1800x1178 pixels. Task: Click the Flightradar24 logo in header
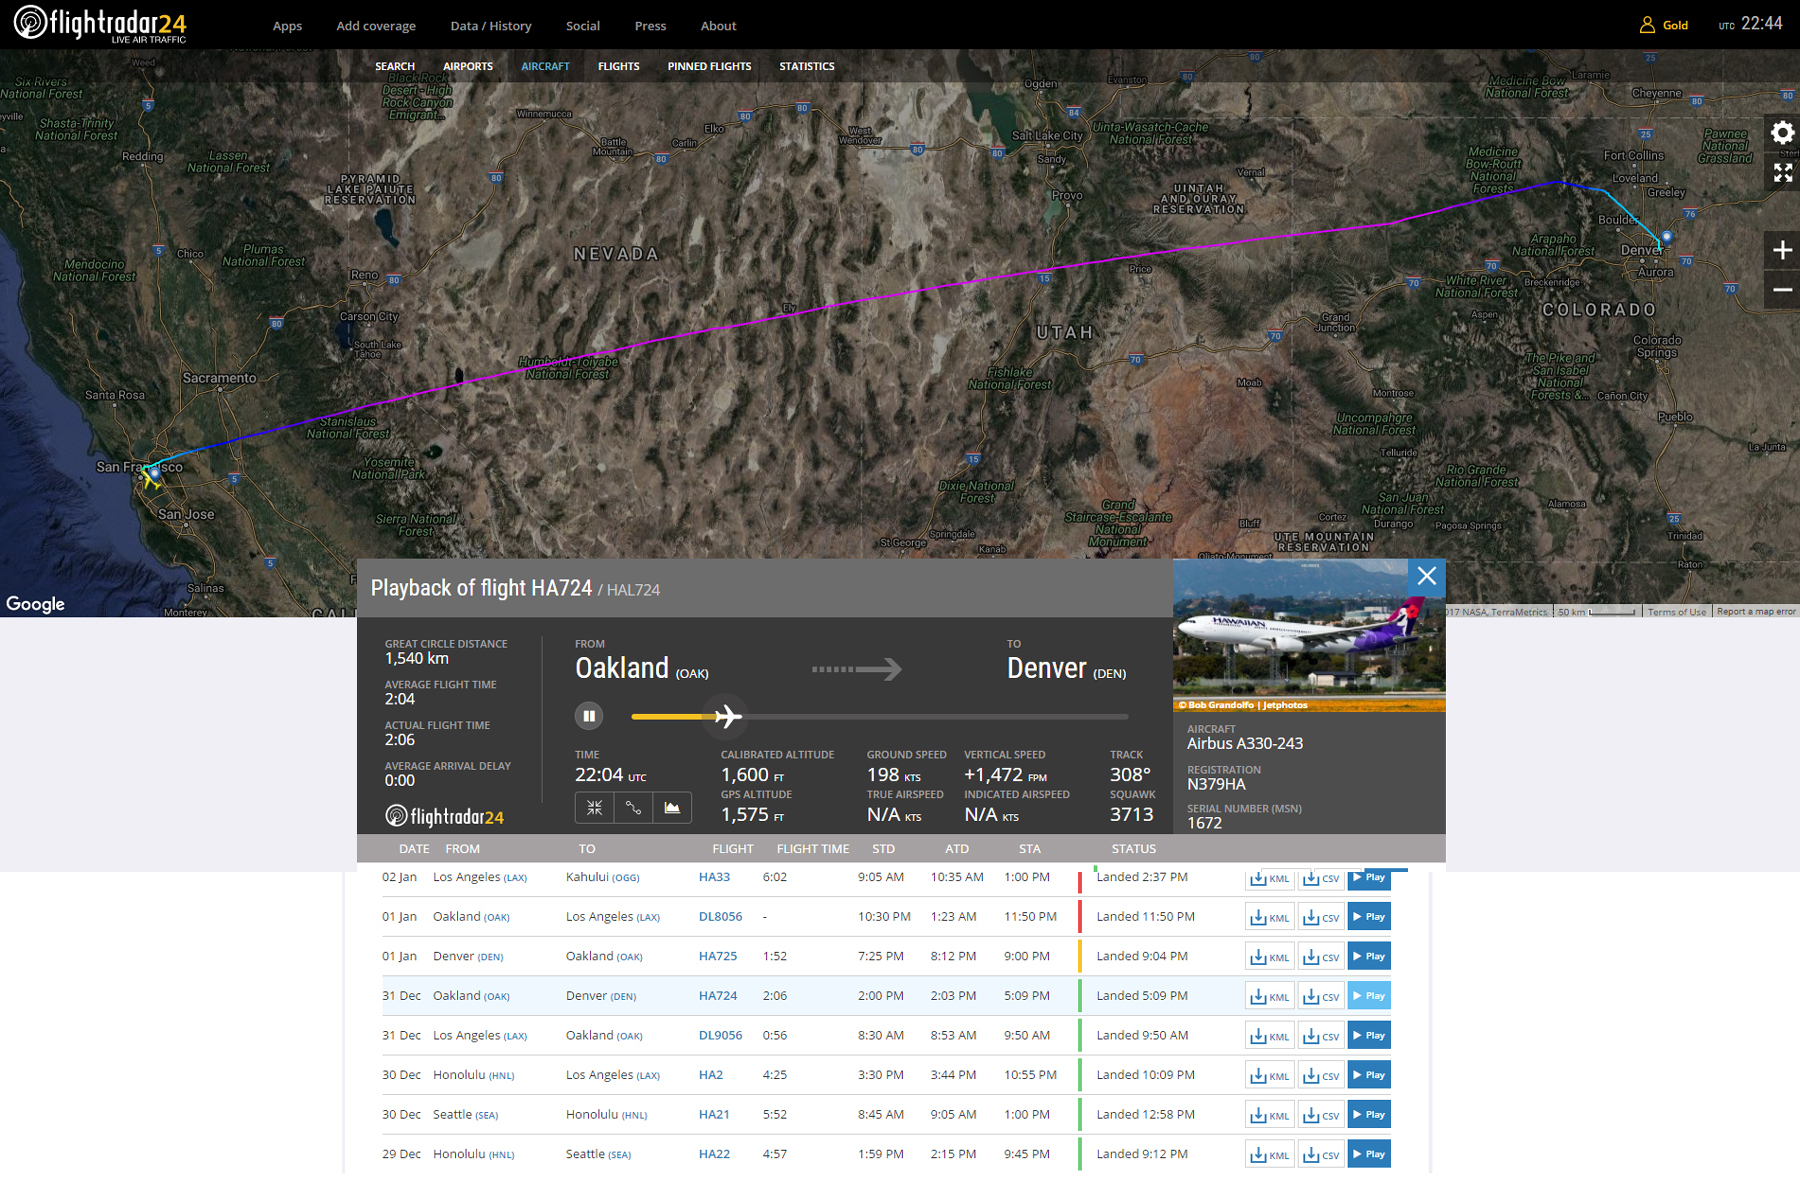pyautogui.click(x=100, y=24)
